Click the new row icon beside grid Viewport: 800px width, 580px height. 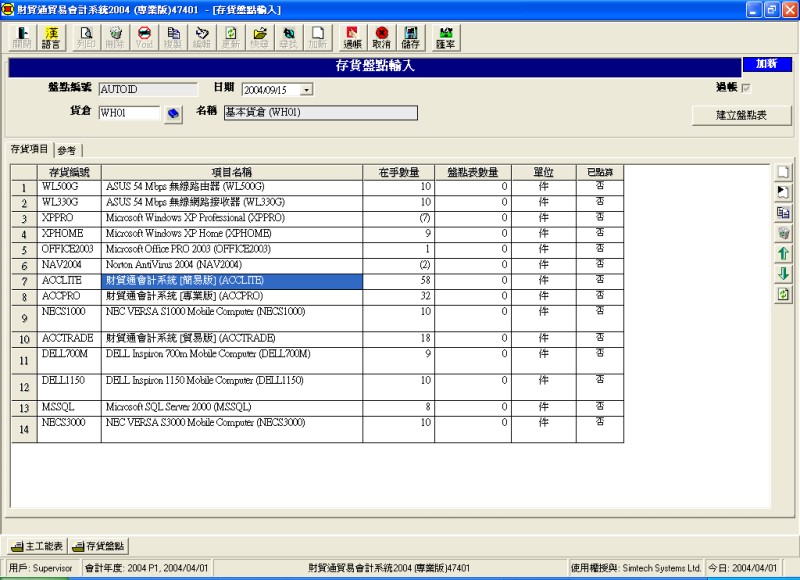tap(783, 172)
